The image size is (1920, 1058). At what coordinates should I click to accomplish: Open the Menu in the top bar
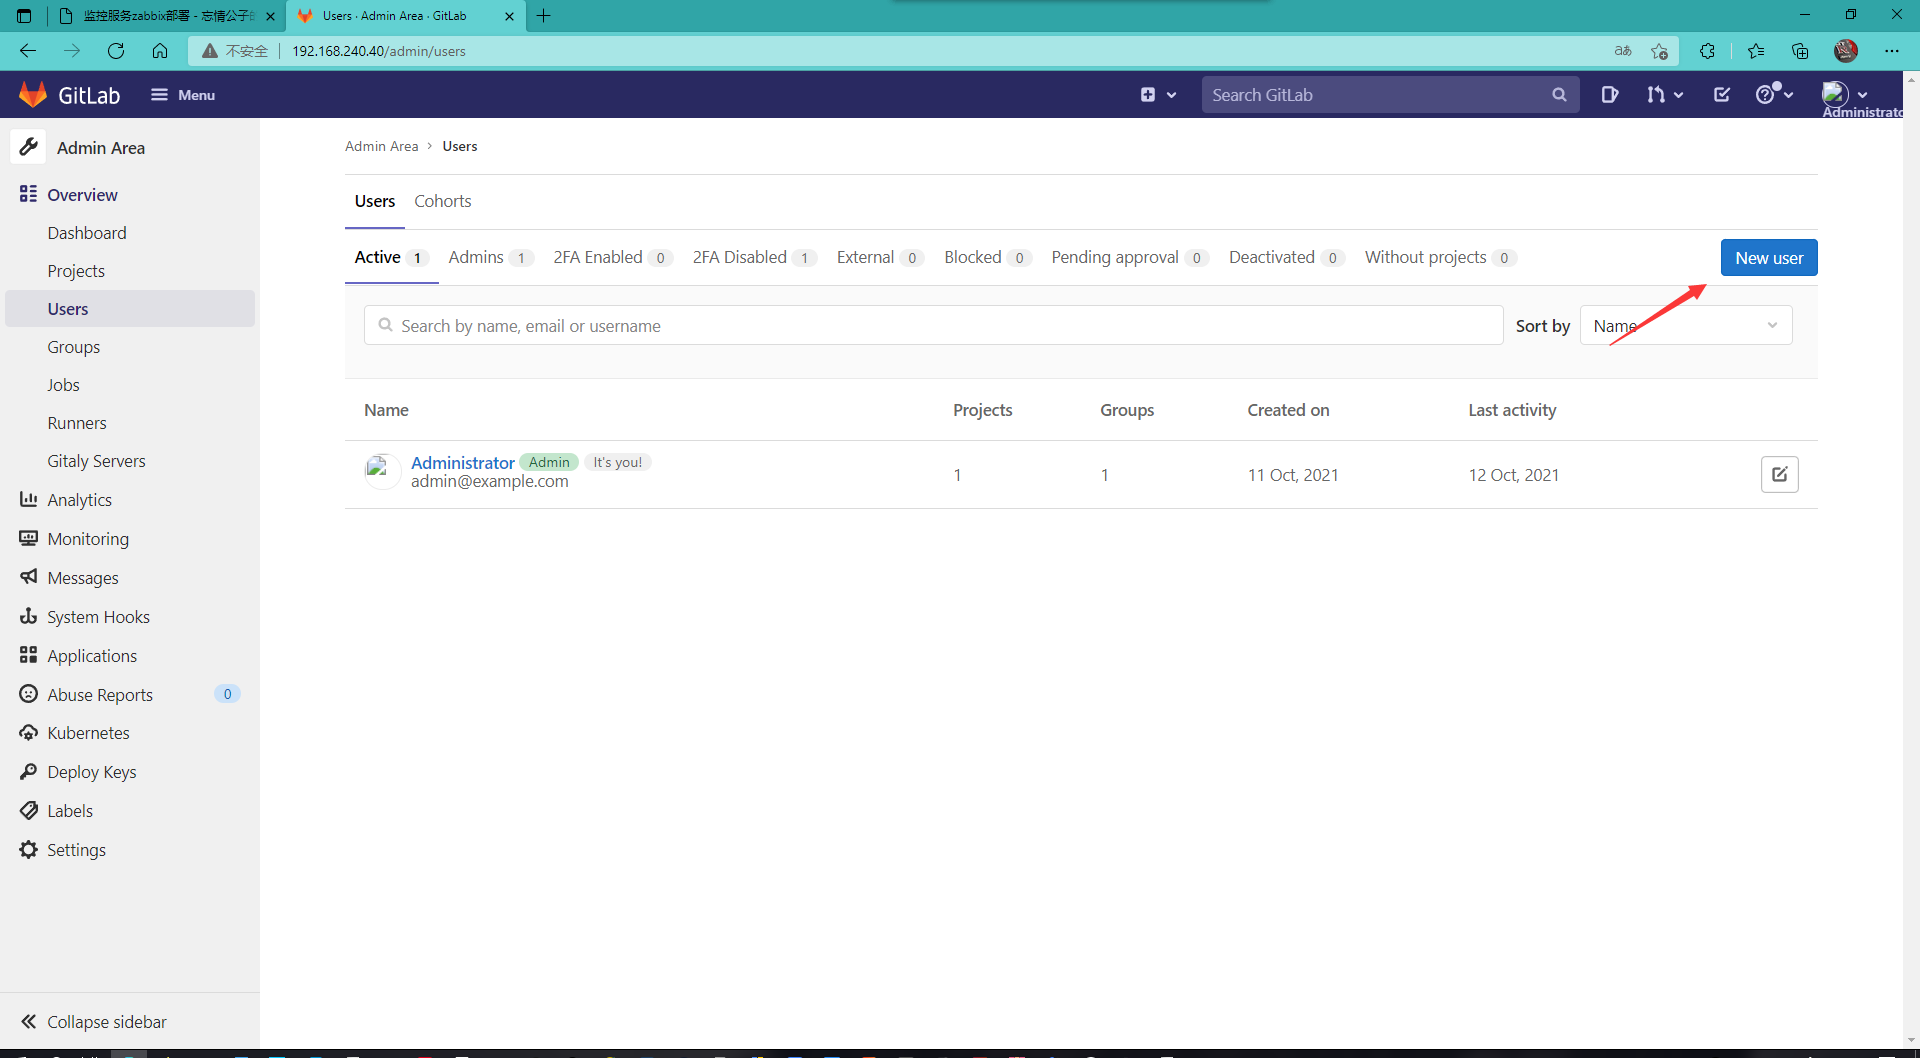click(182, 94)
